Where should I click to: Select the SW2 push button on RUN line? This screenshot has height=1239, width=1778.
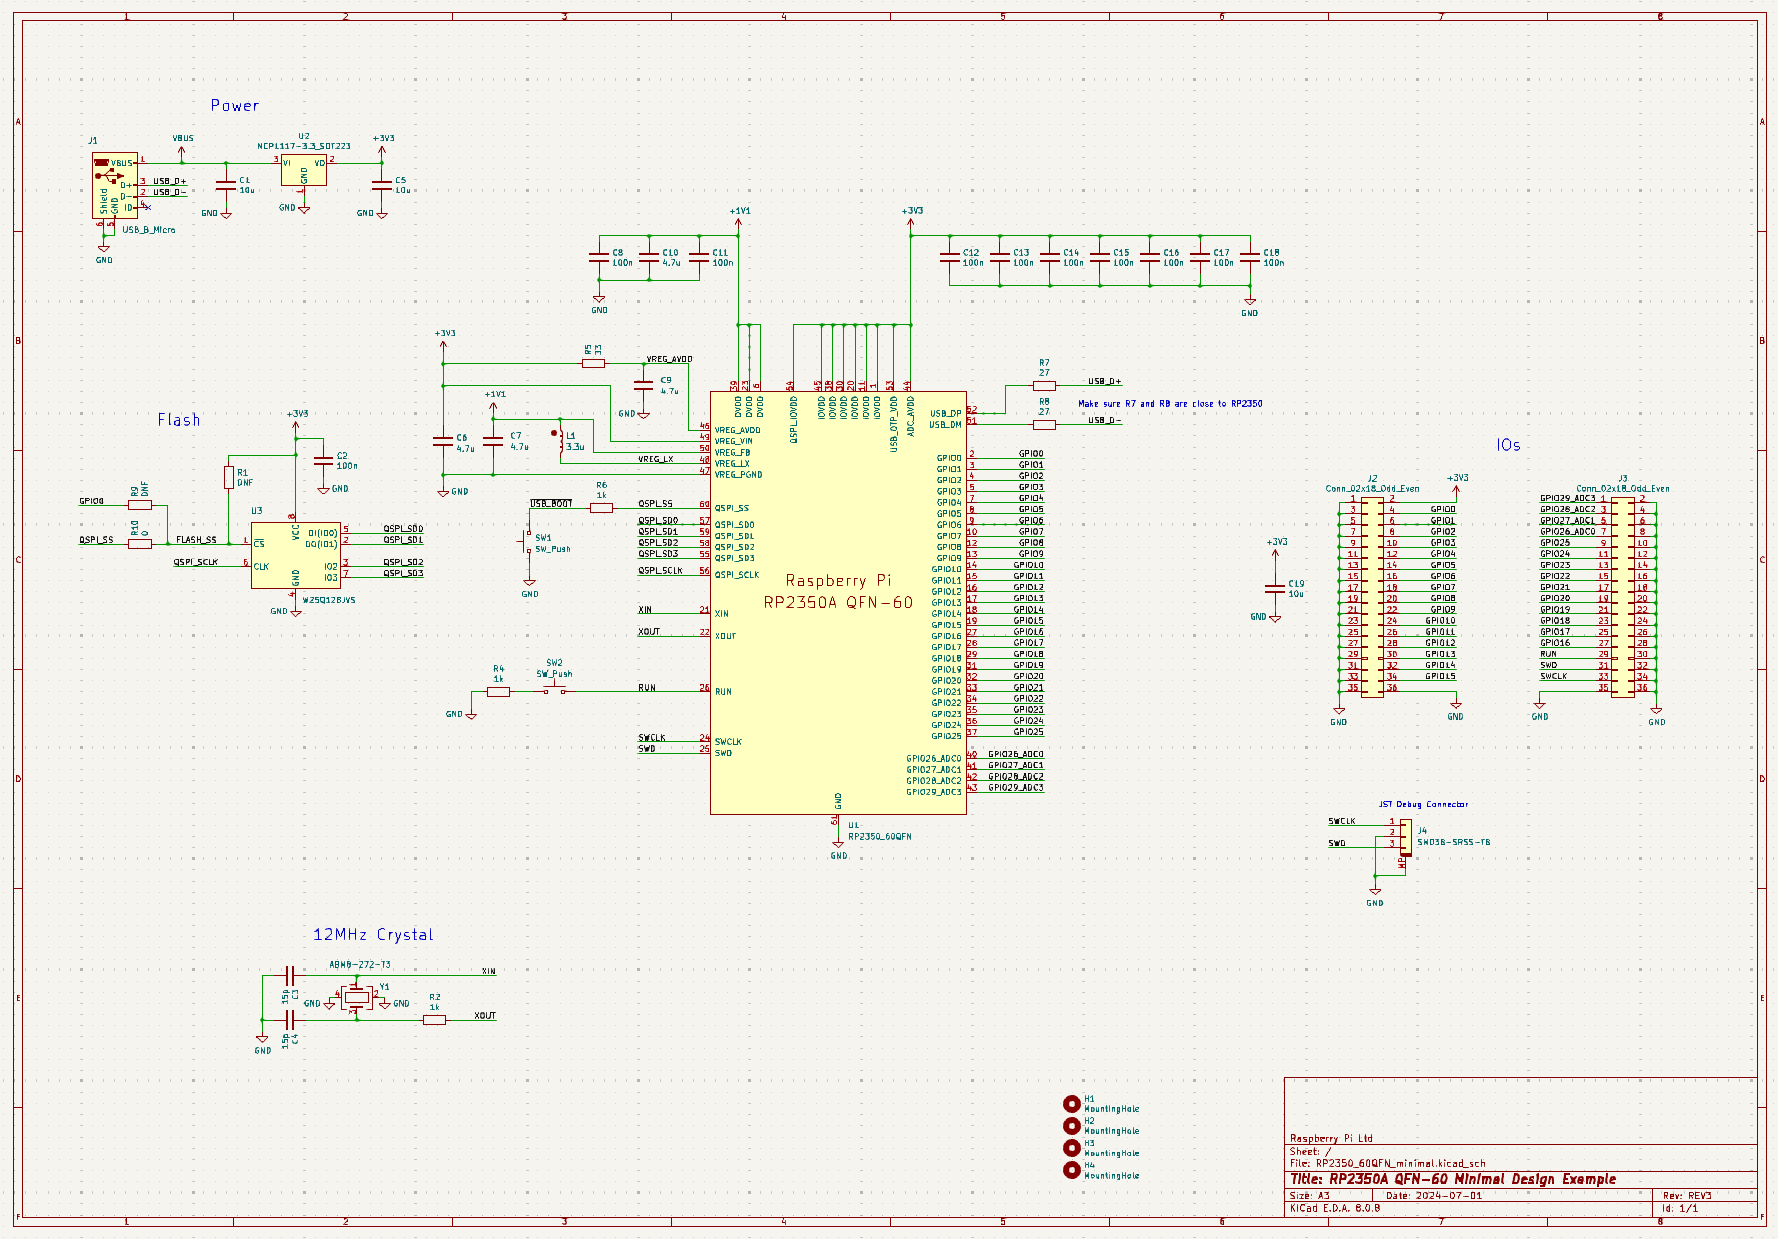(553, 690)
